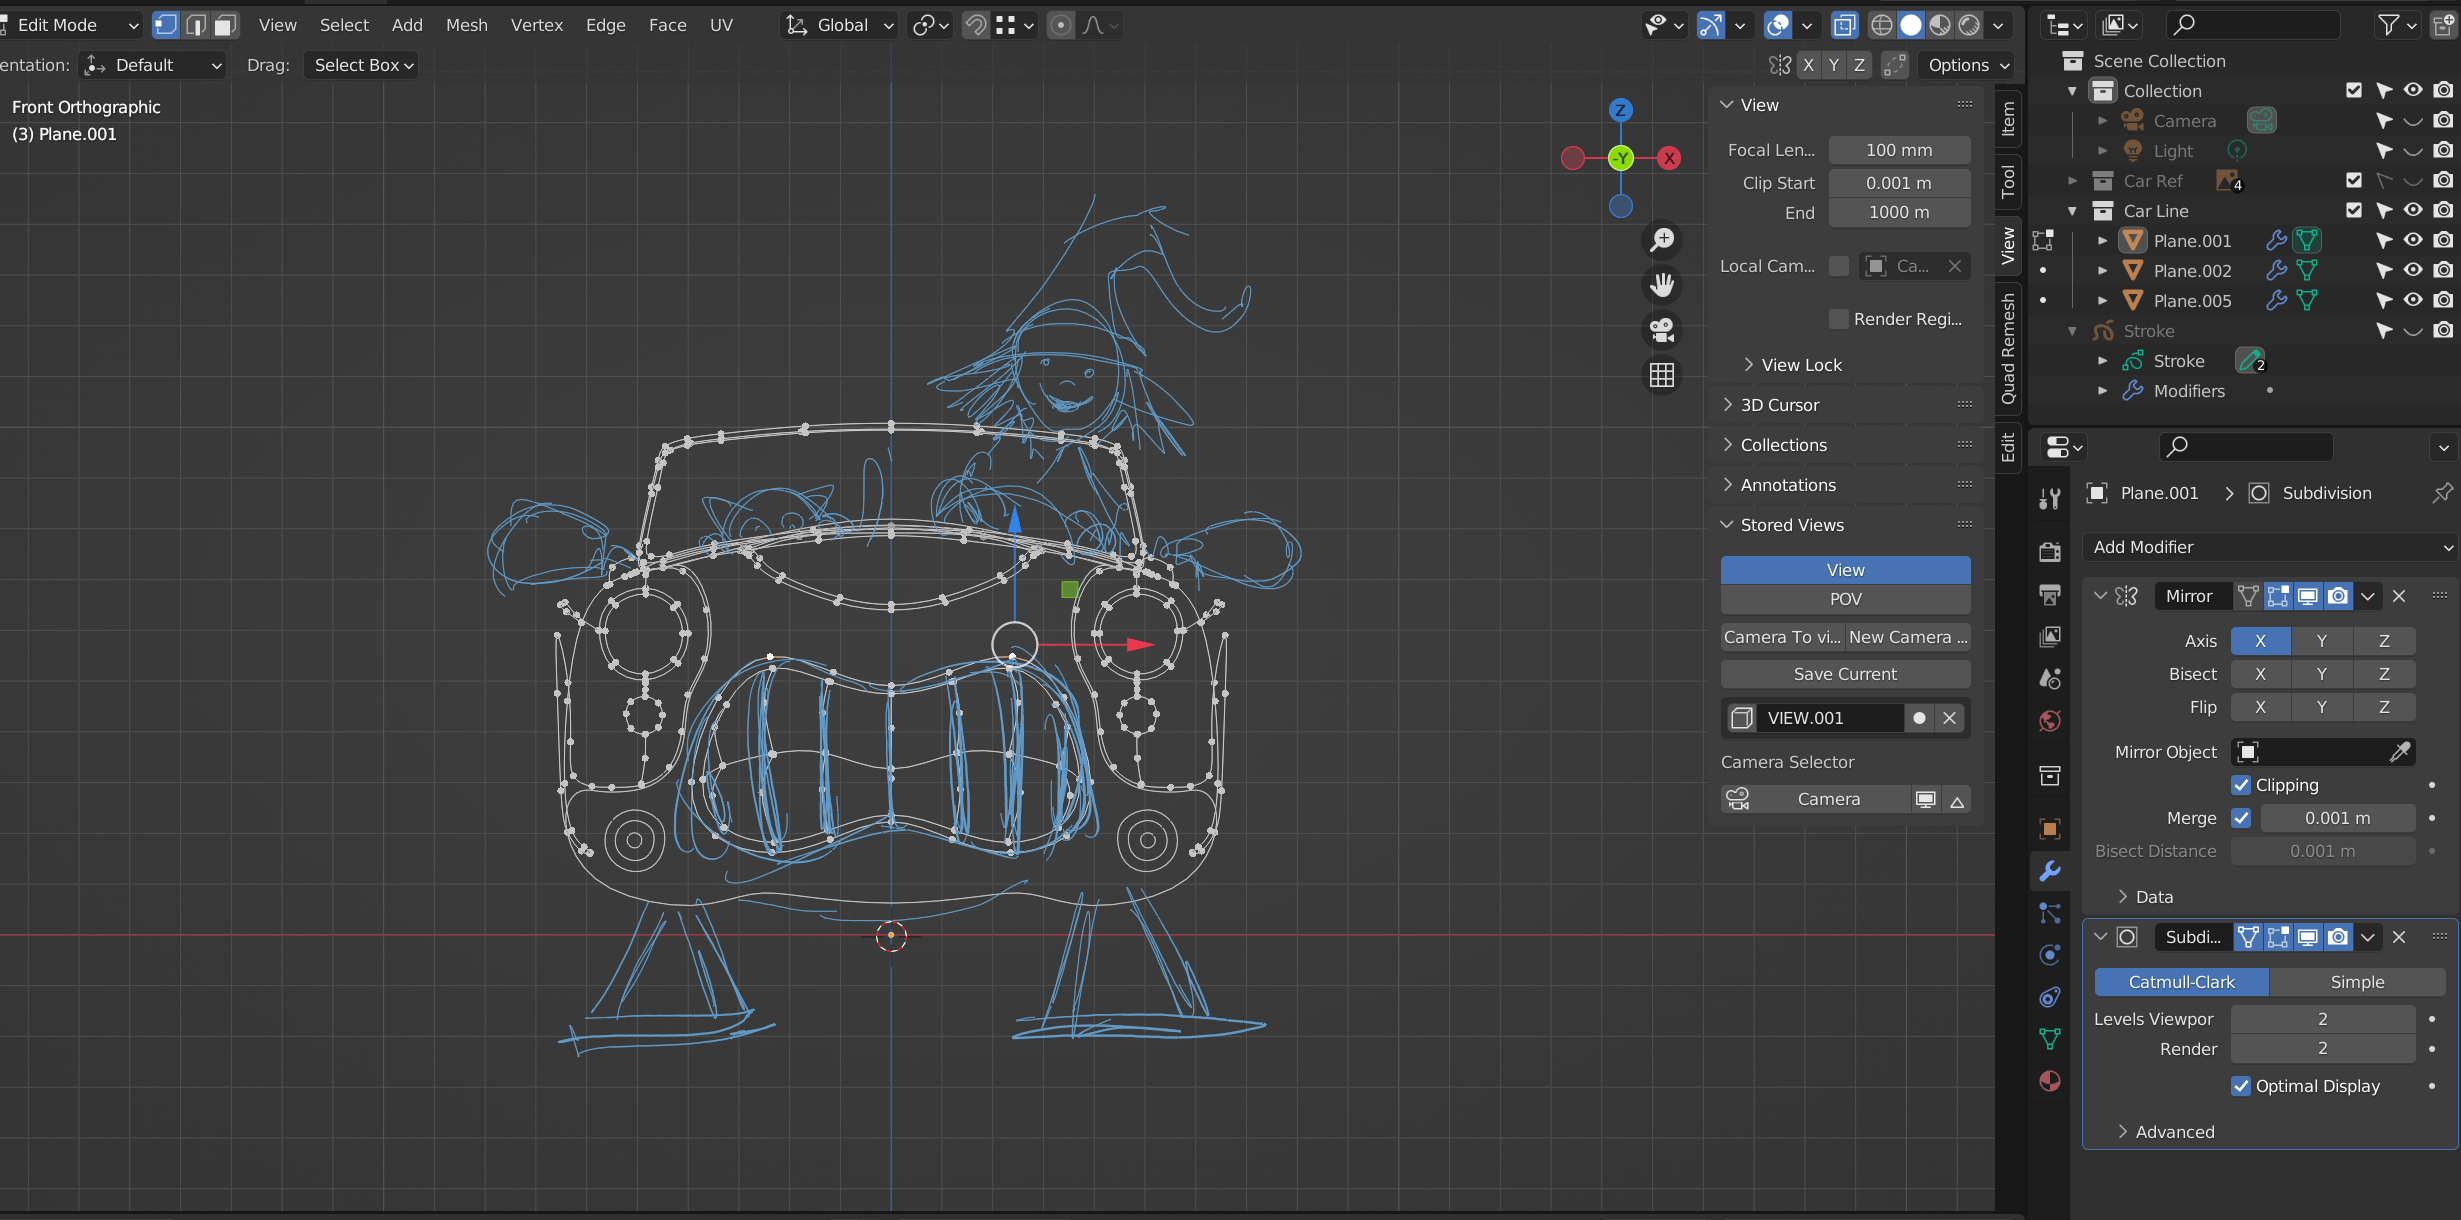2461x1220 pixels.
Task: Select edge select mode icon
Action: coord(196,25)
